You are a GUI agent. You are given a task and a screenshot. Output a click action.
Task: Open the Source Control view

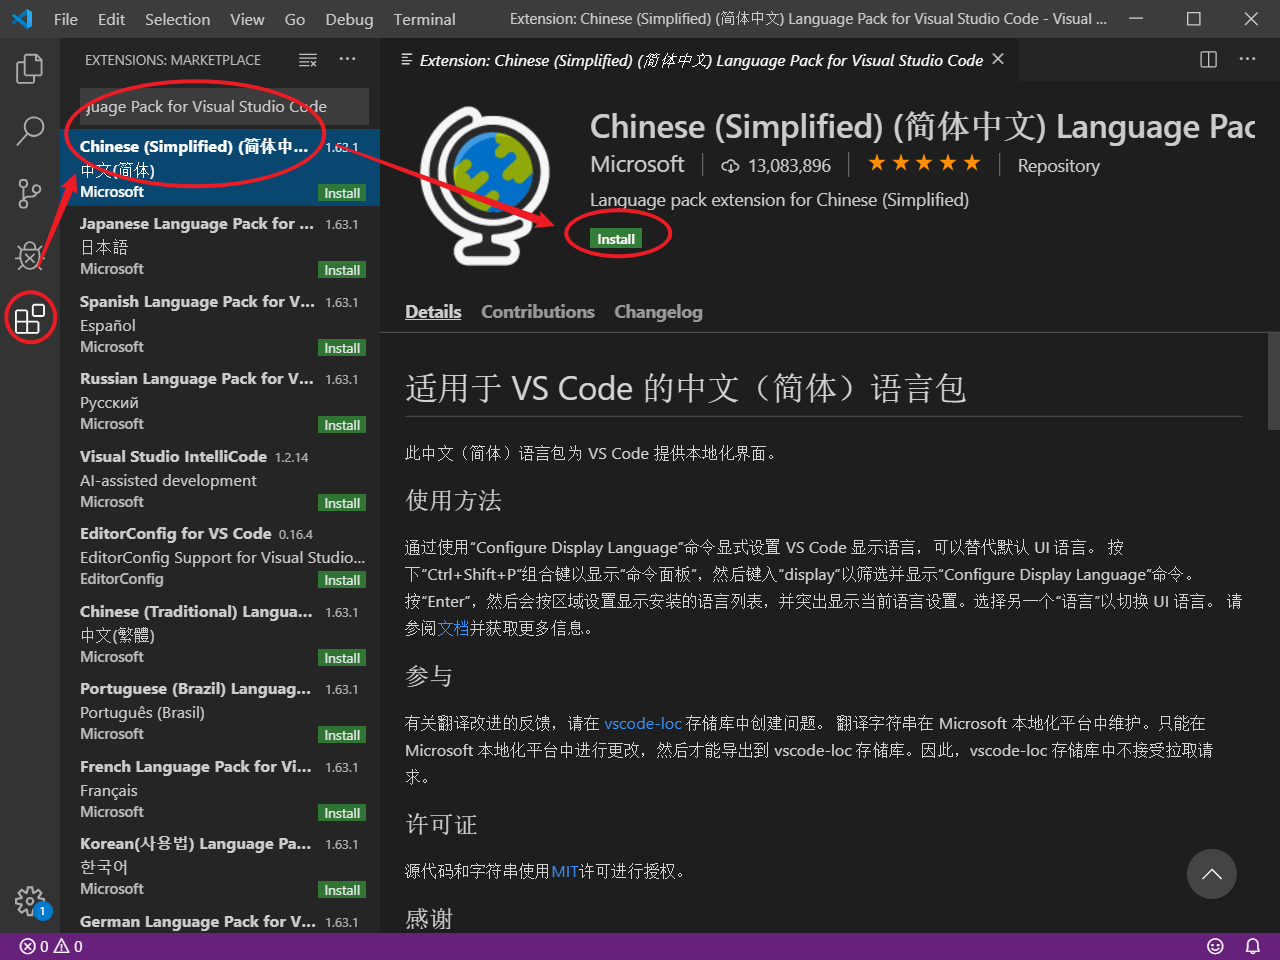[x=30, y=193]
